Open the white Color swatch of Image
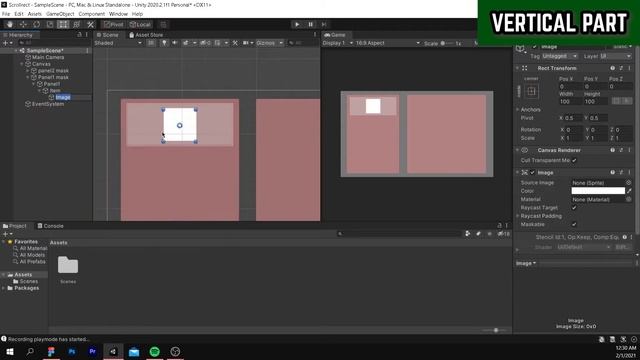 click(x=598, y=191)
